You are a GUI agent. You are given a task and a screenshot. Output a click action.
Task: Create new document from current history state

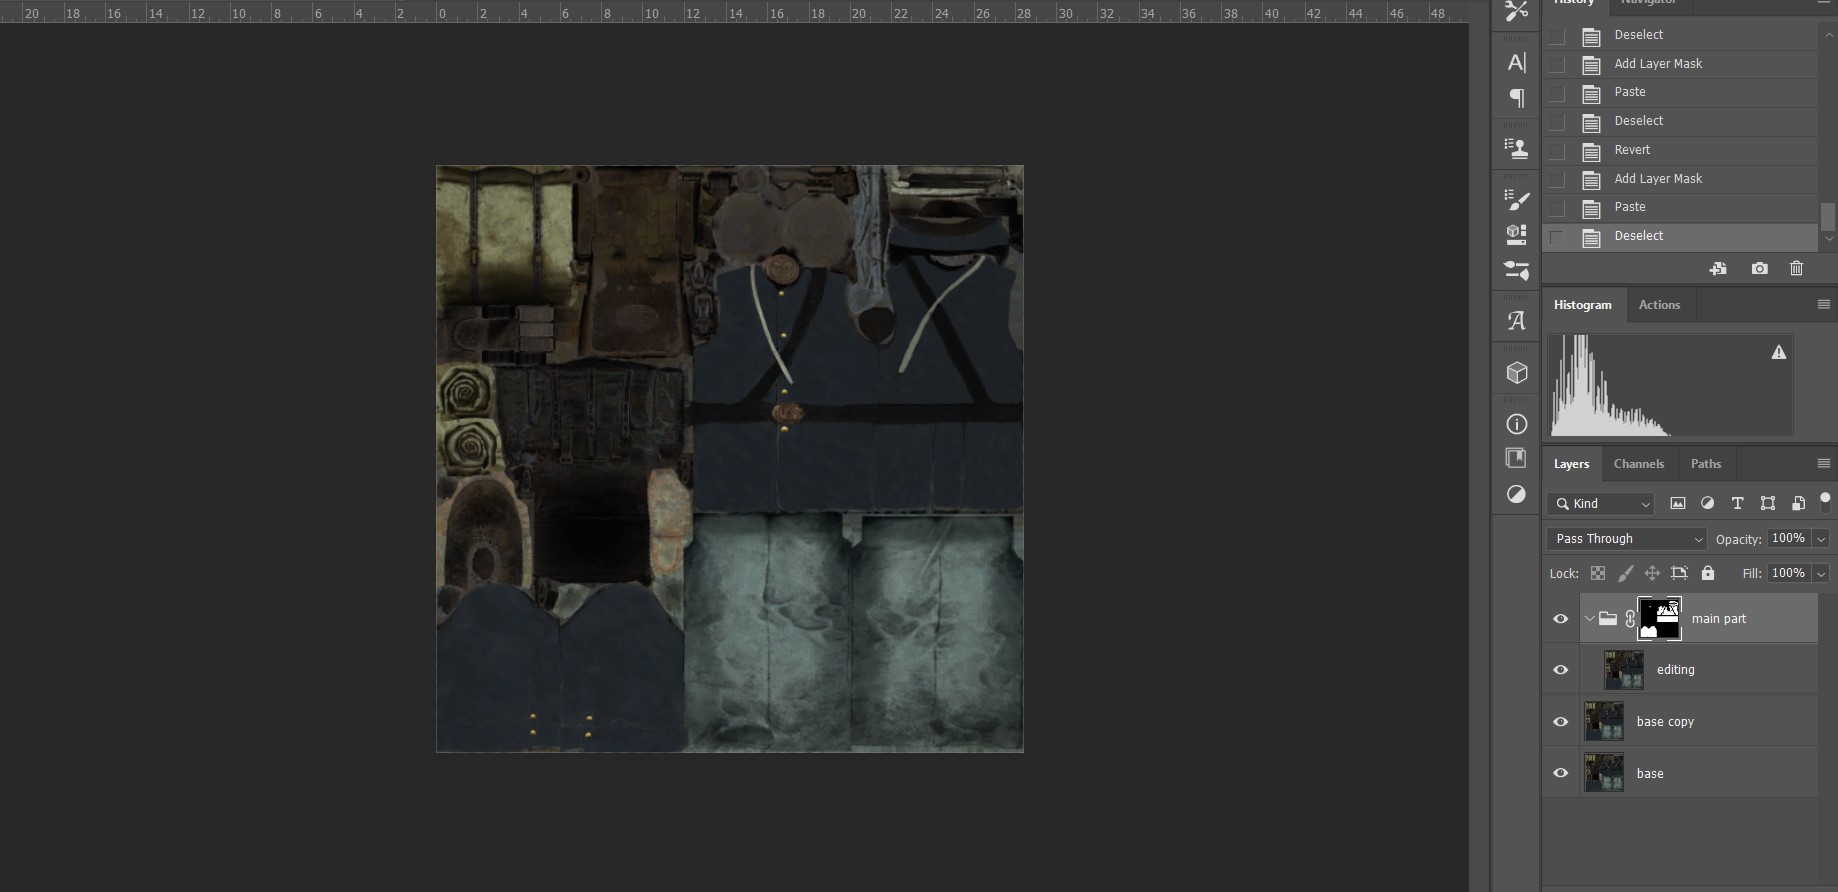point(1718,268)
